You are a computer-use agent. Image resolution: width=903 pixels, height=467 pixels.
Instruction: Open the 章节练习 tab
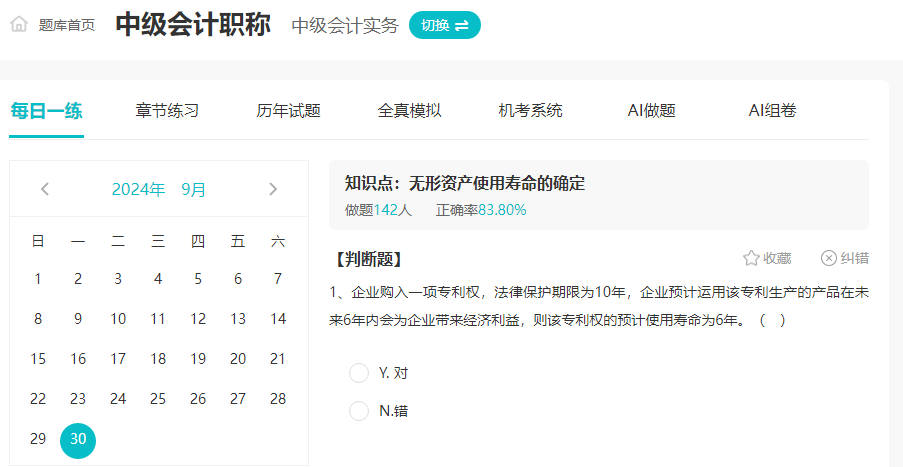coord(167,111)
